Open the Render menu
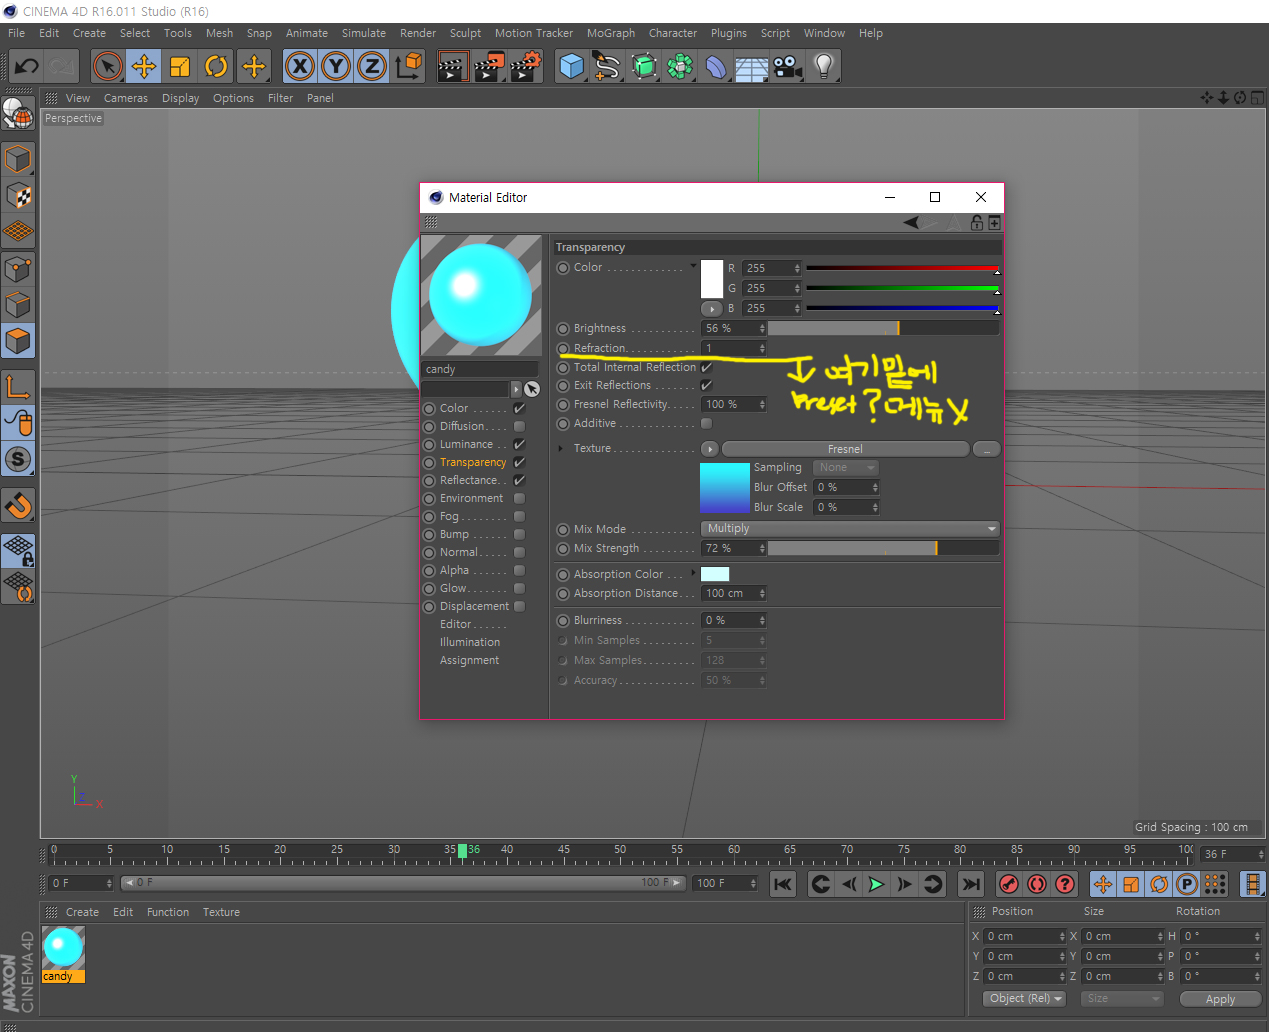 pyautogui.click(x=418, y=33)
